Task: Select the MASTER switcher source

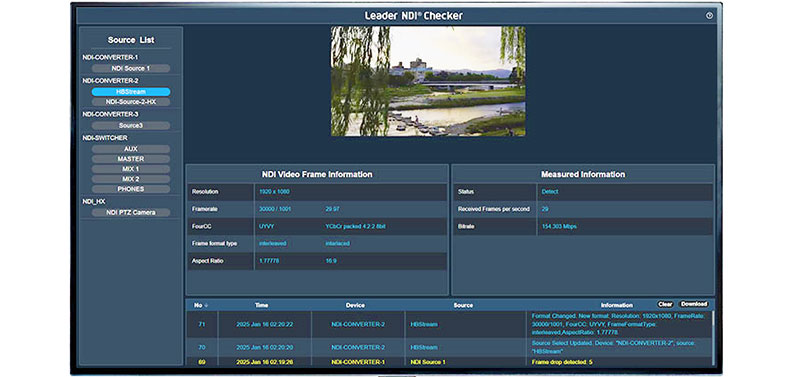Action: point(131,159)
